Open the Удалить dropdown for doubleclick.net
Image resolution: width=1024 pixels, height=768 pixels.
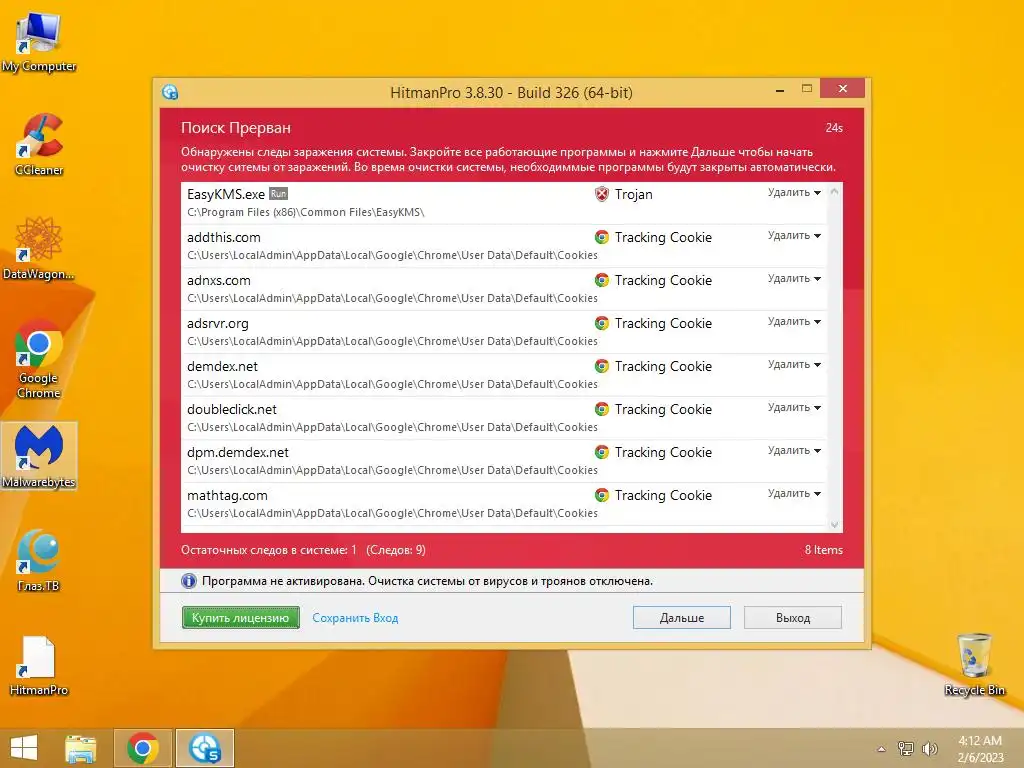tap(794, 408)
